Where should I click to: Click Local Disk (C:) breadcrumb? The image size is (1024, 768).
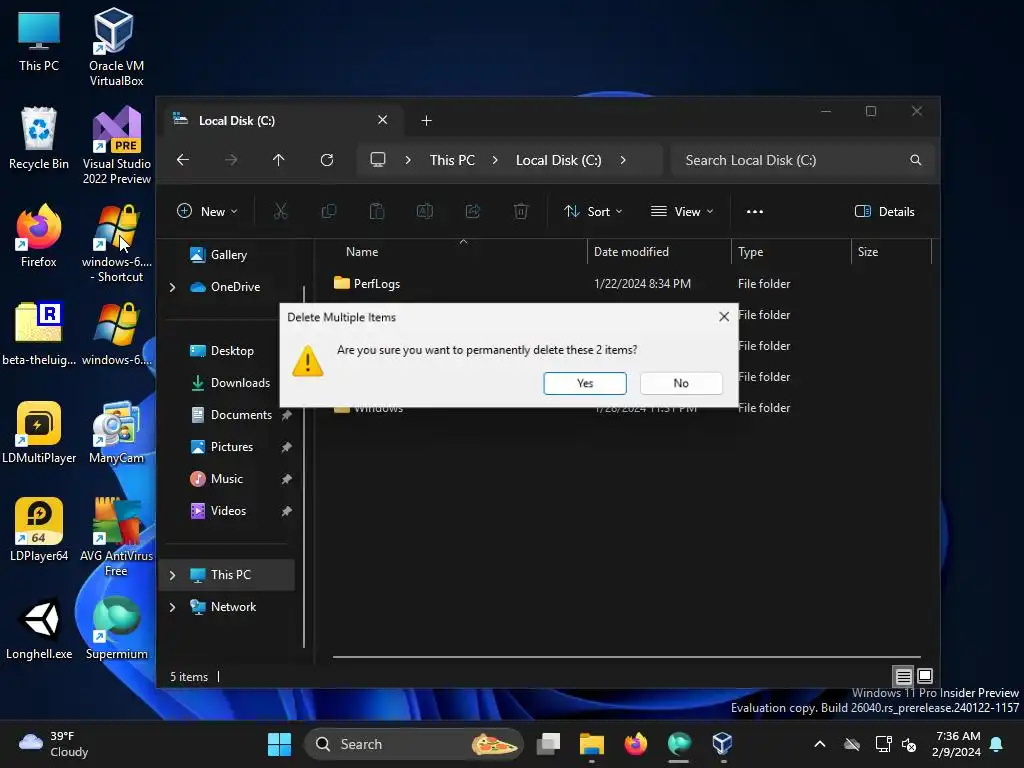558,160
